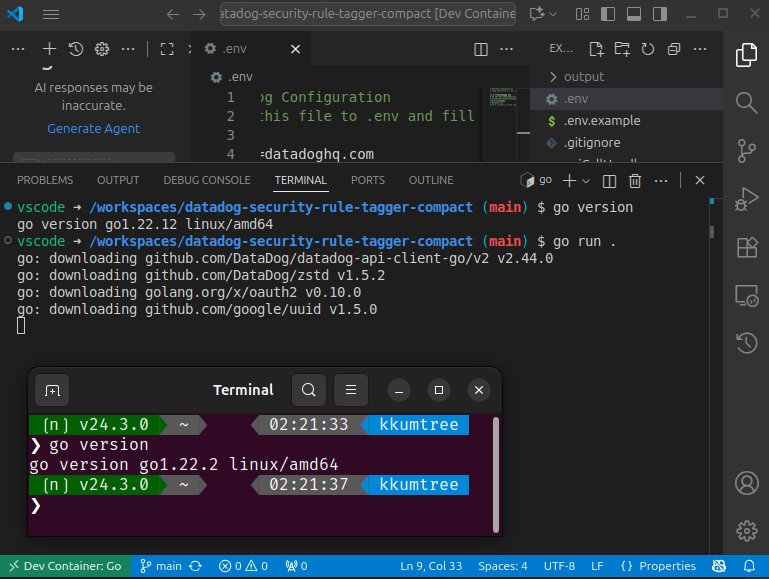Switch to the PROBLEMS panel tab
Screen dimensions: 769x579
click(x=45, y=180)
